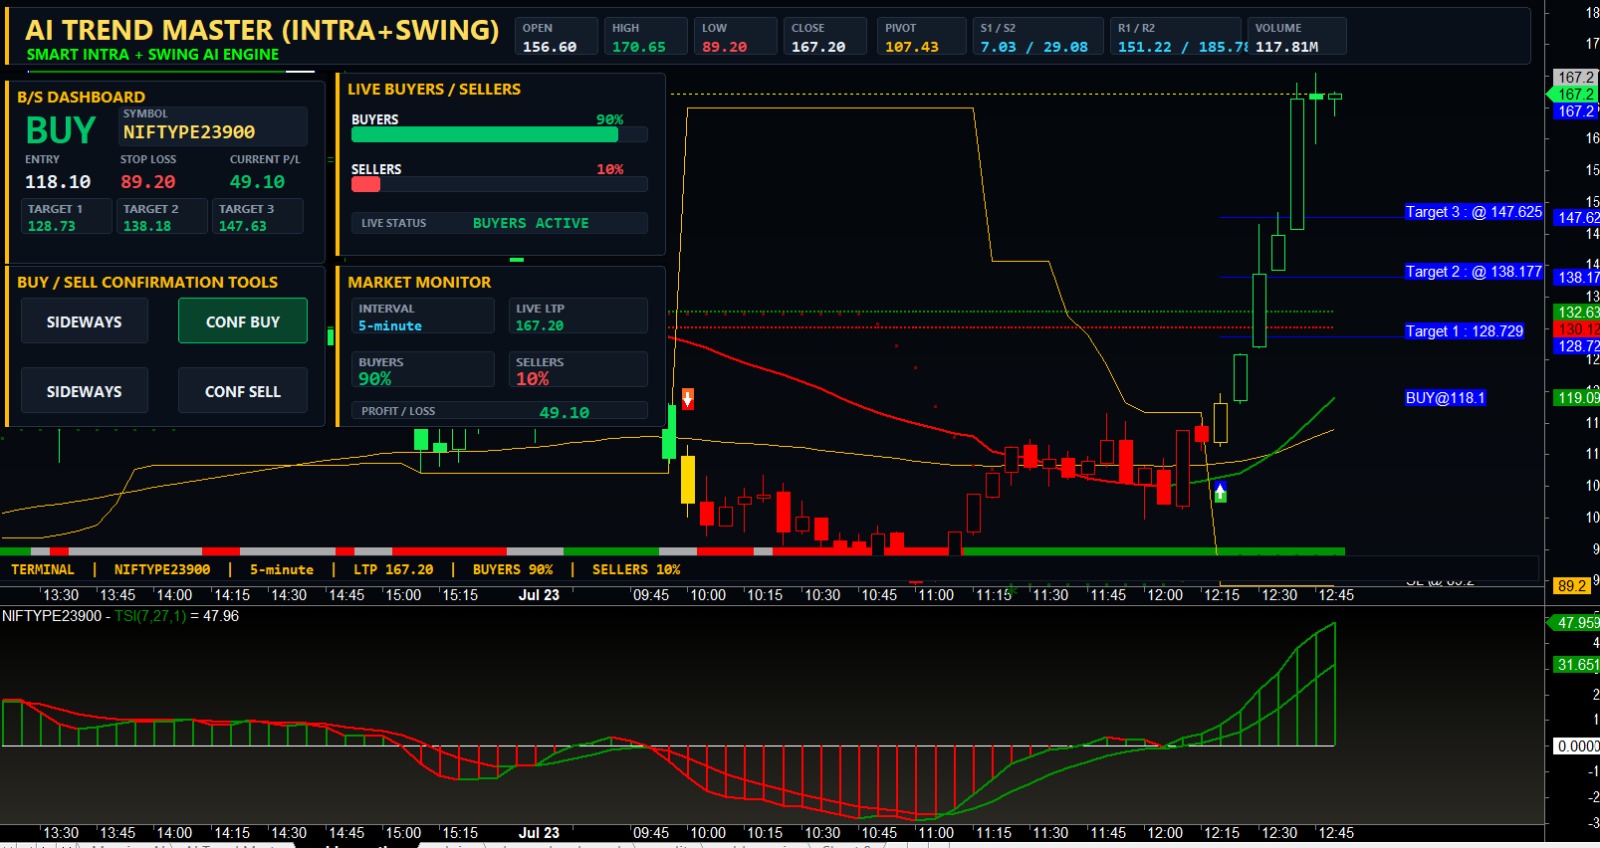Viewport: 1600px width, 848px height.
Task: Click the 'Target 3 : @ 147.625' chart label
Action: (x=1474, y=212)
